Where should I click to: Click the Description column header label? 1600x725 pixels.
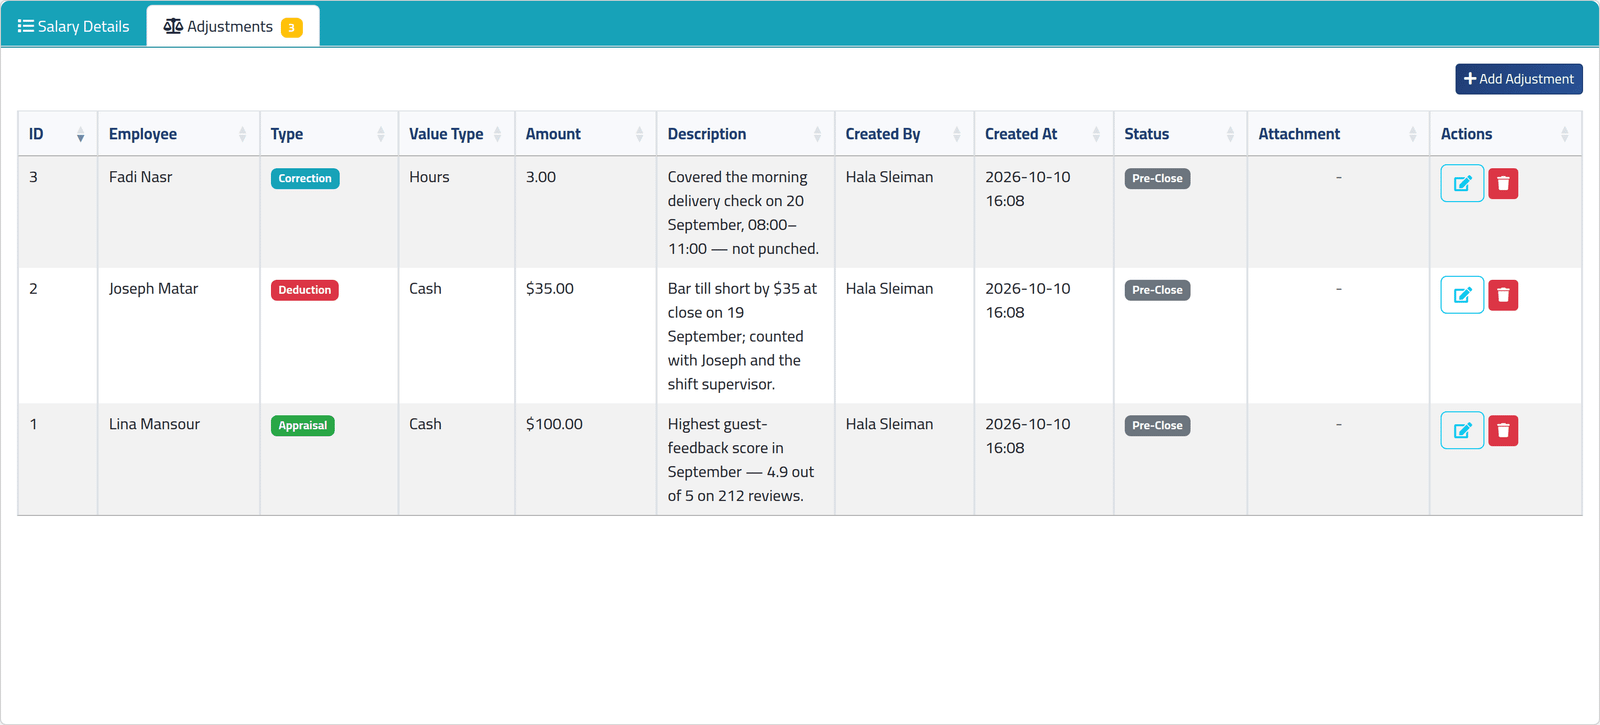[707, 134]
